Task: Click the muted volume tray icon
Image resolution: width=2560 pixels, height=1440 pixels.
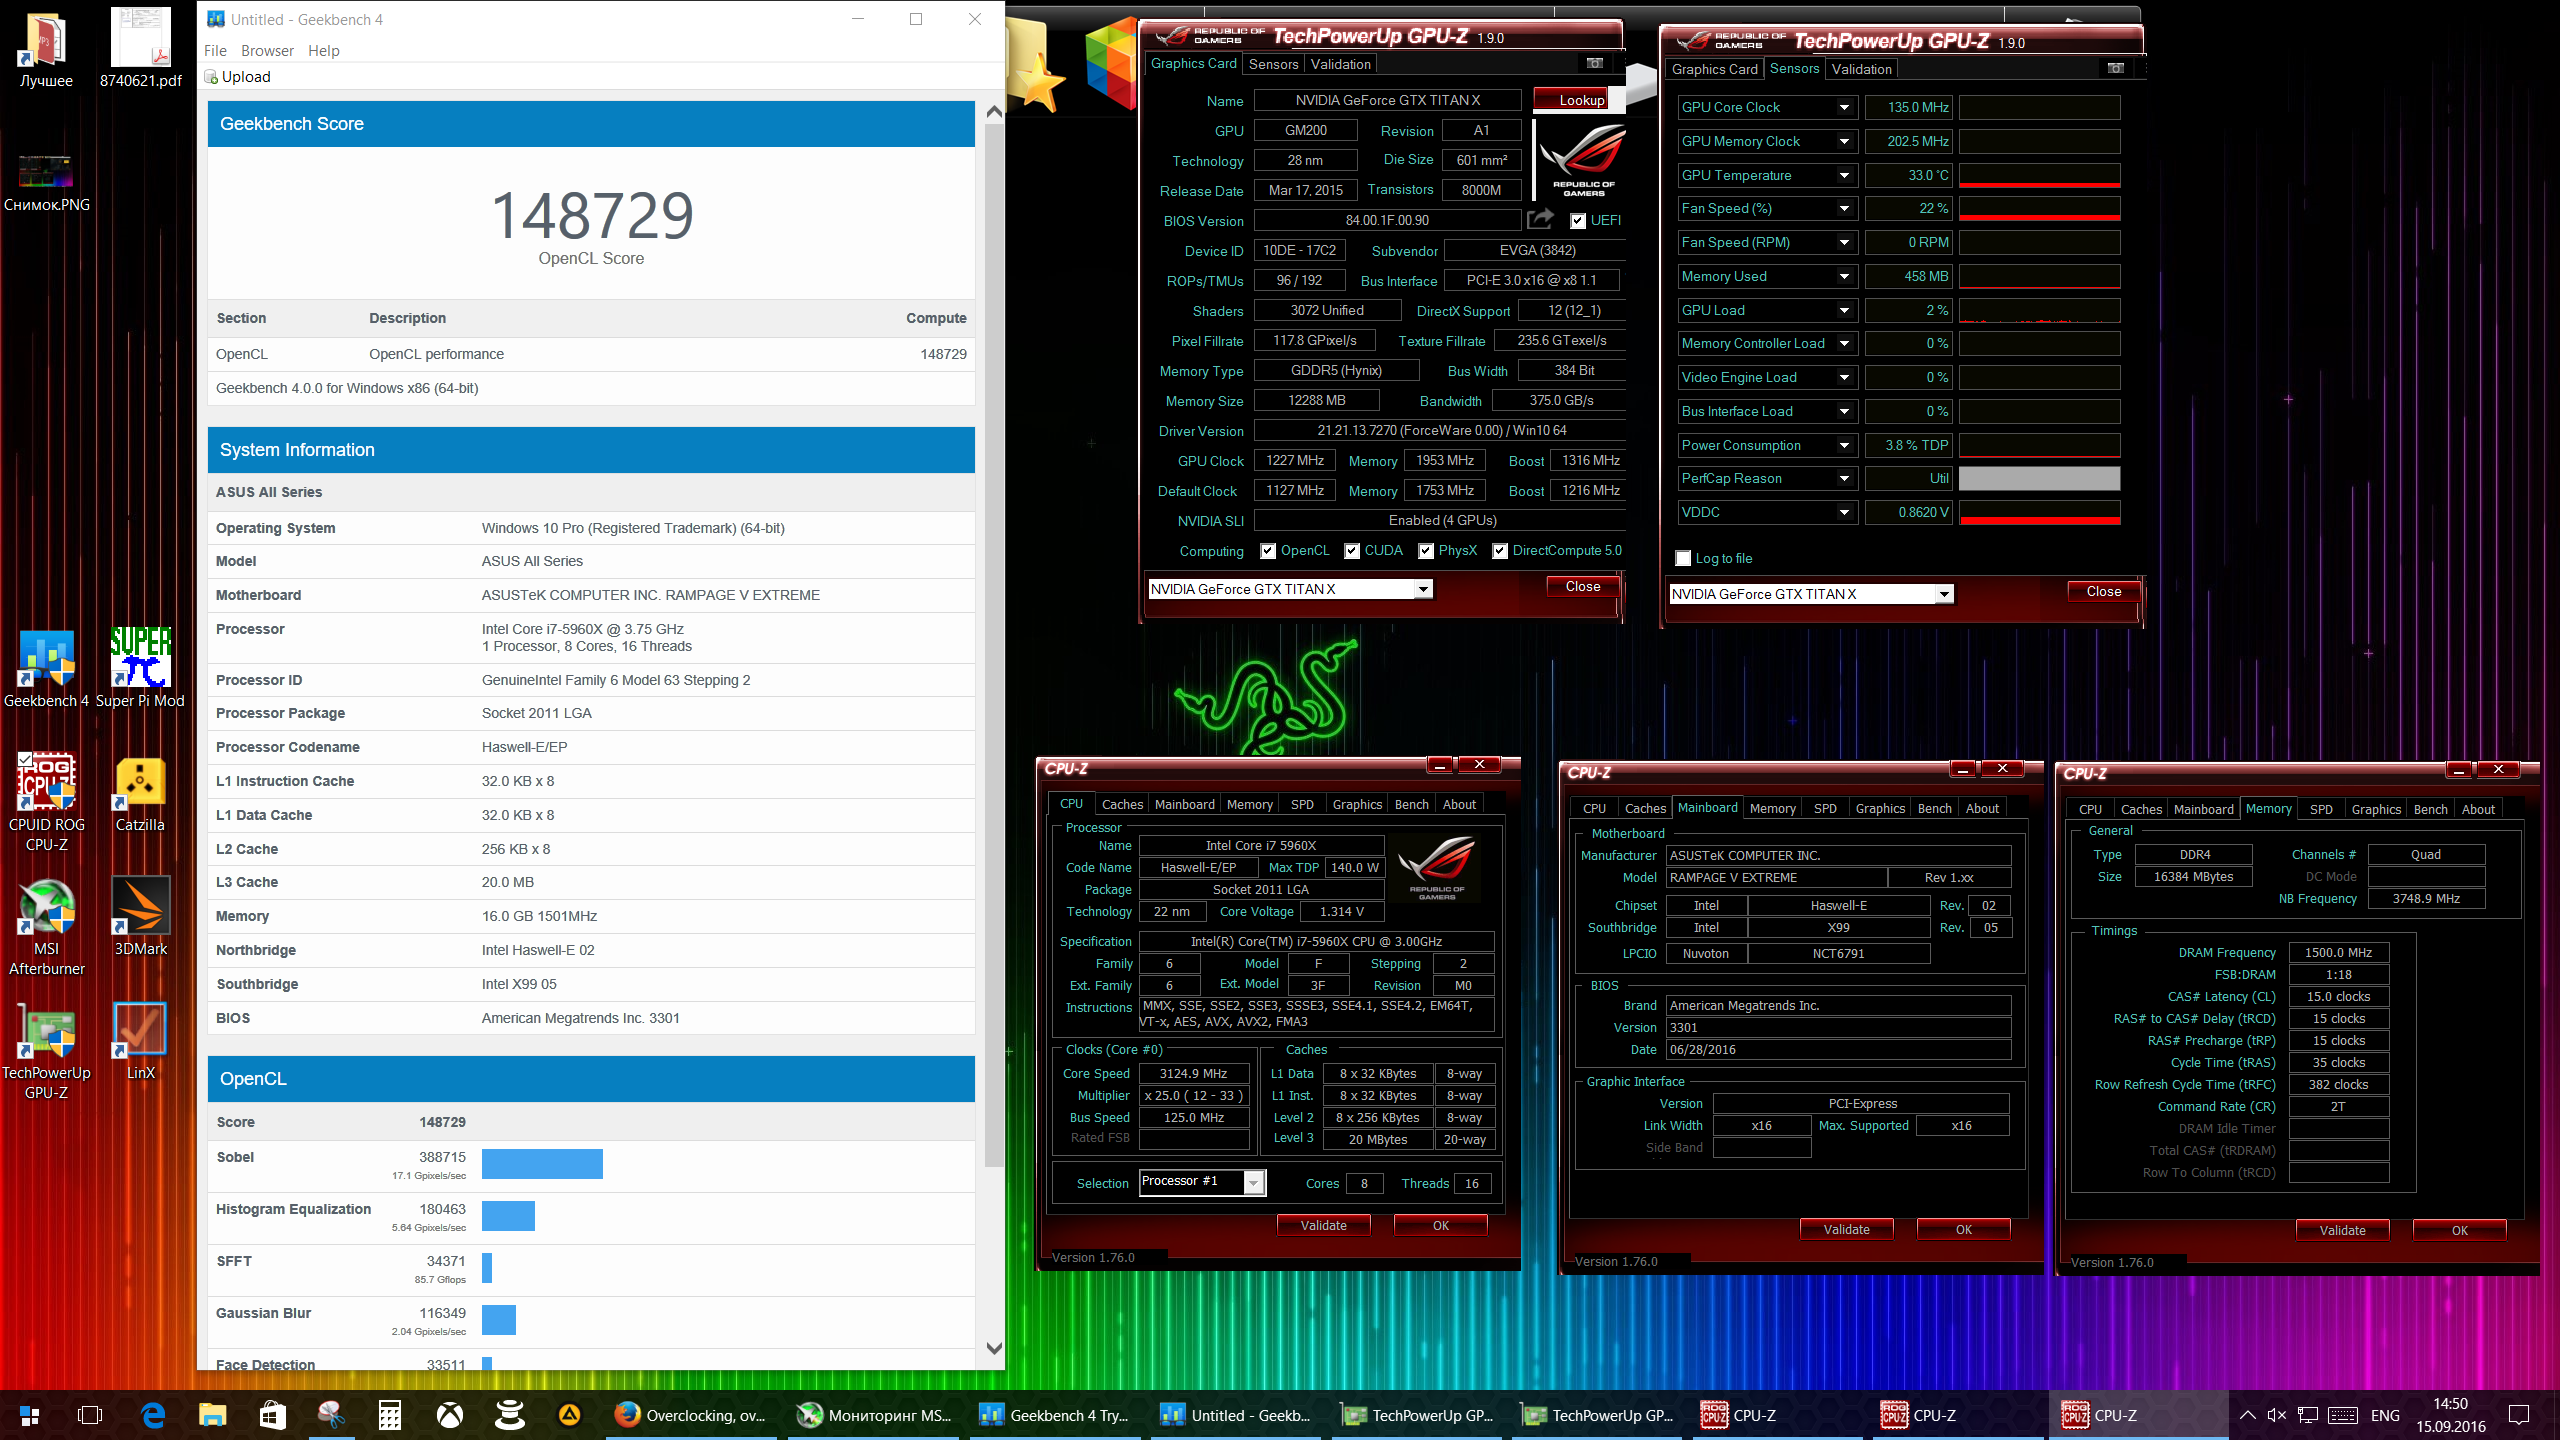Action: coord(2277,1415)
